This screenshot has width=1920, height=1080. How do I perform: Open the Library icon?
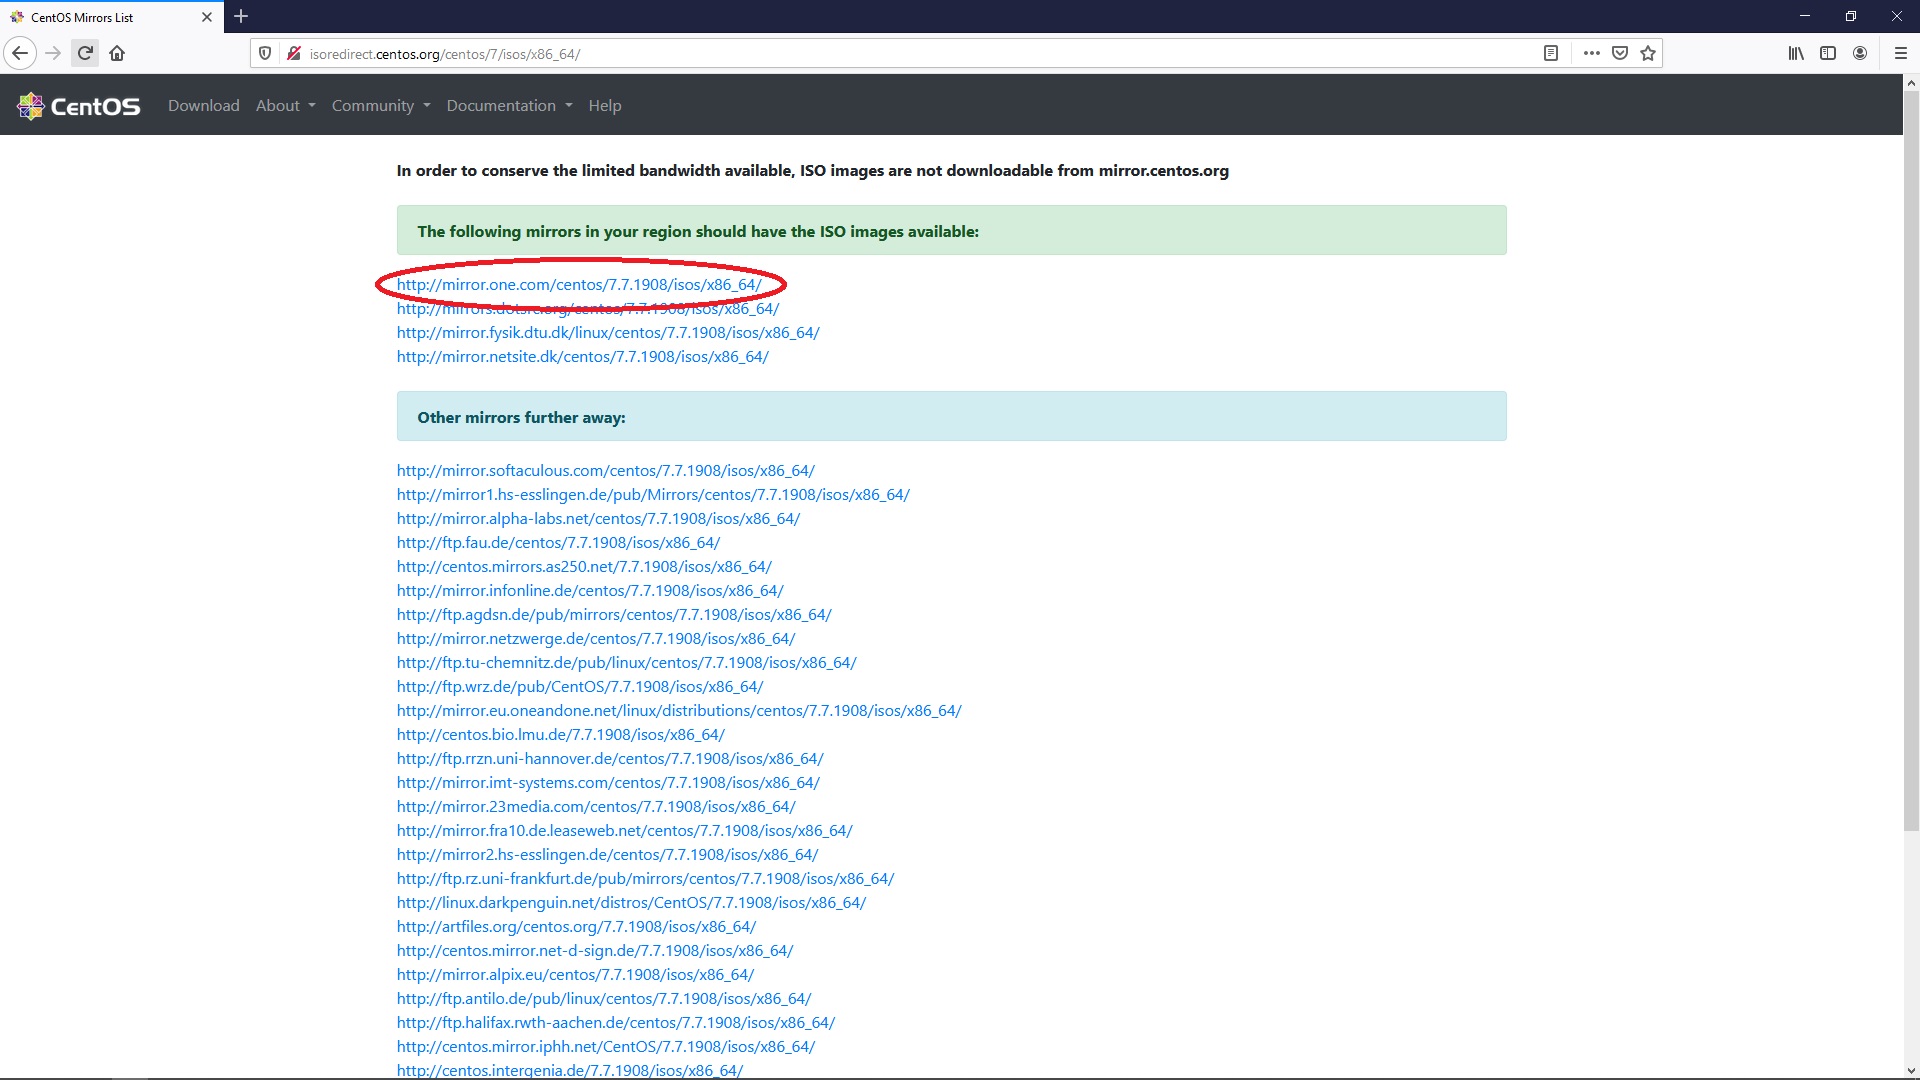1796,53
